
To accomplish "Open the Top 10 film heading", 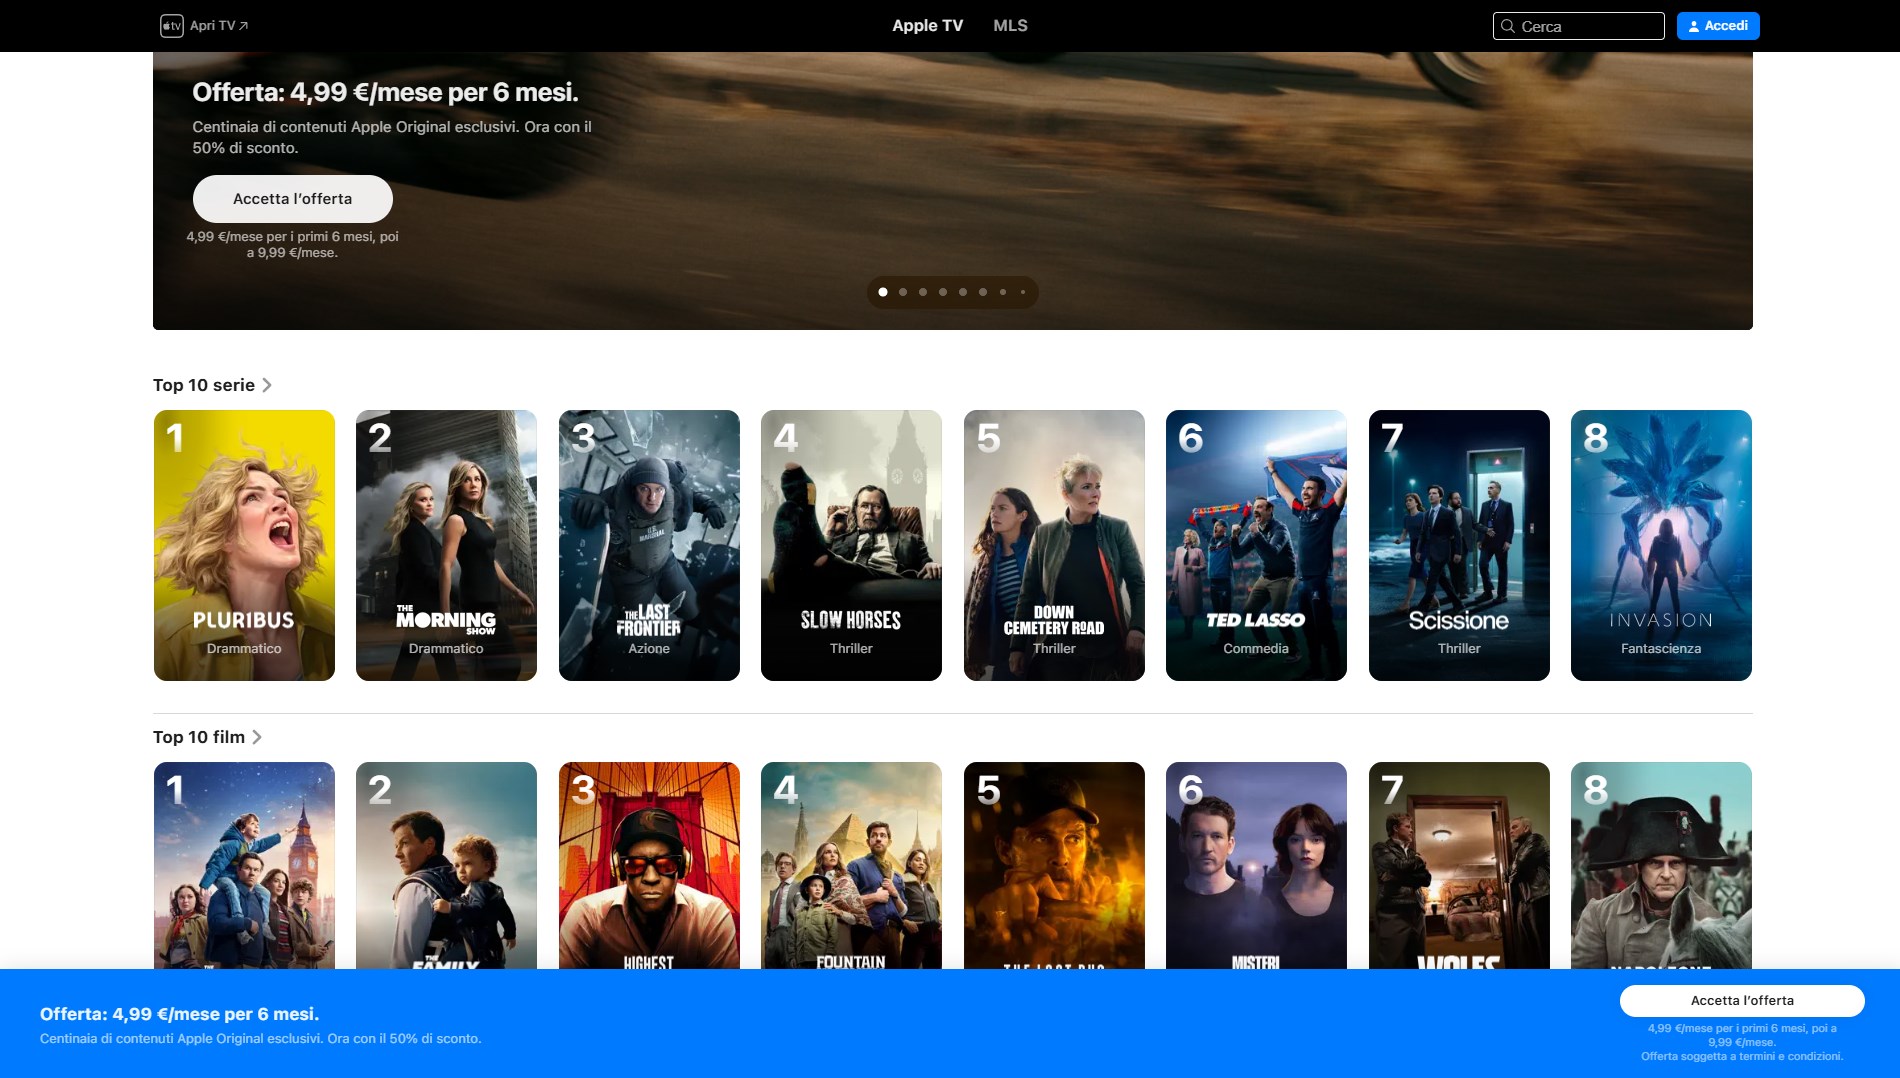I will 199,737.
